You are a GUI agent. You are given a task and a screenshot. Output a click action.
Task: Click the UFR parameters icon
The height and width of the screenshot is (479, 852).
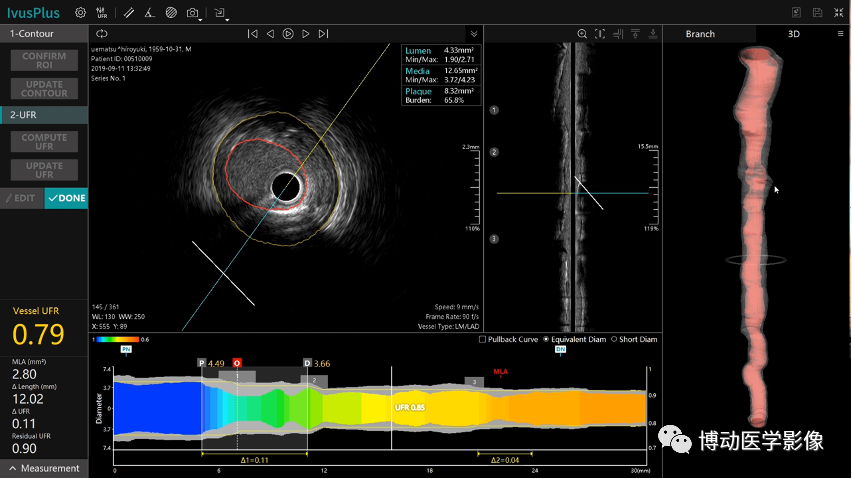101,13
